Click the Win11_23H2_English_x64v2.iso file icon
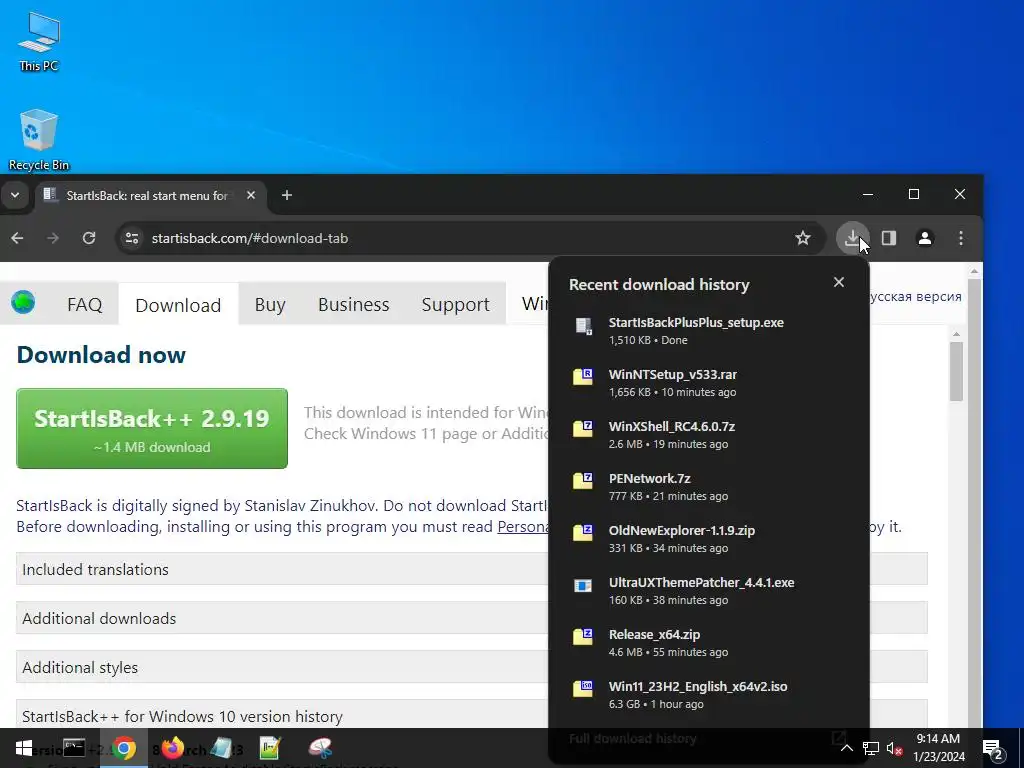Image resolution: width=1024 pixels, height=768 pixels. point(583,688)
